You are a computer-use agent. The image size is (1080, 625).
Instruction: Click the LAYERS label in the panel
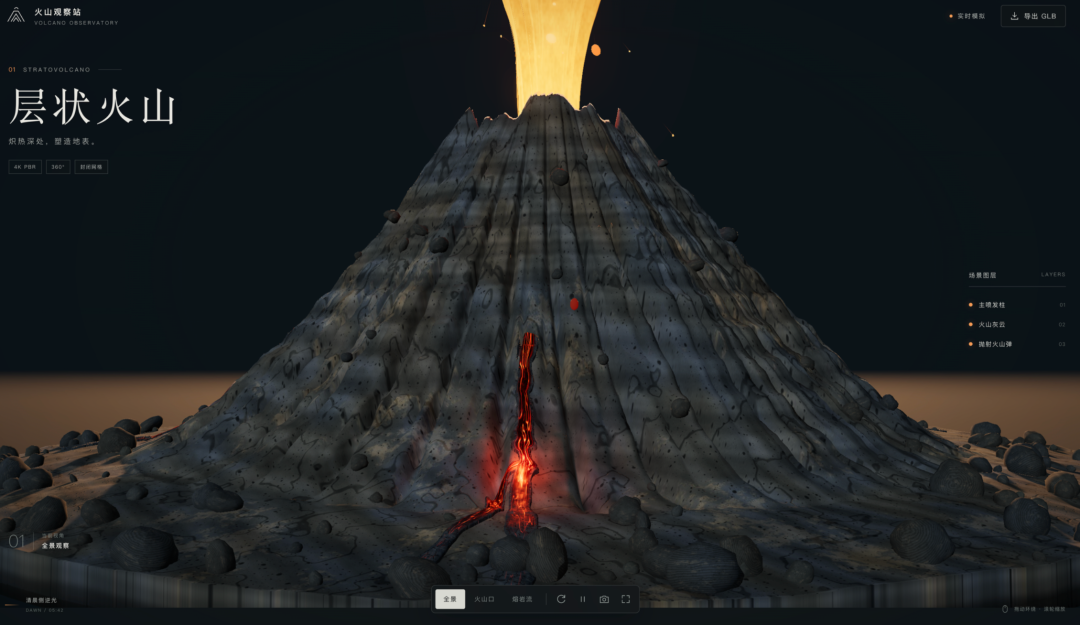[x=1053, y=274]
